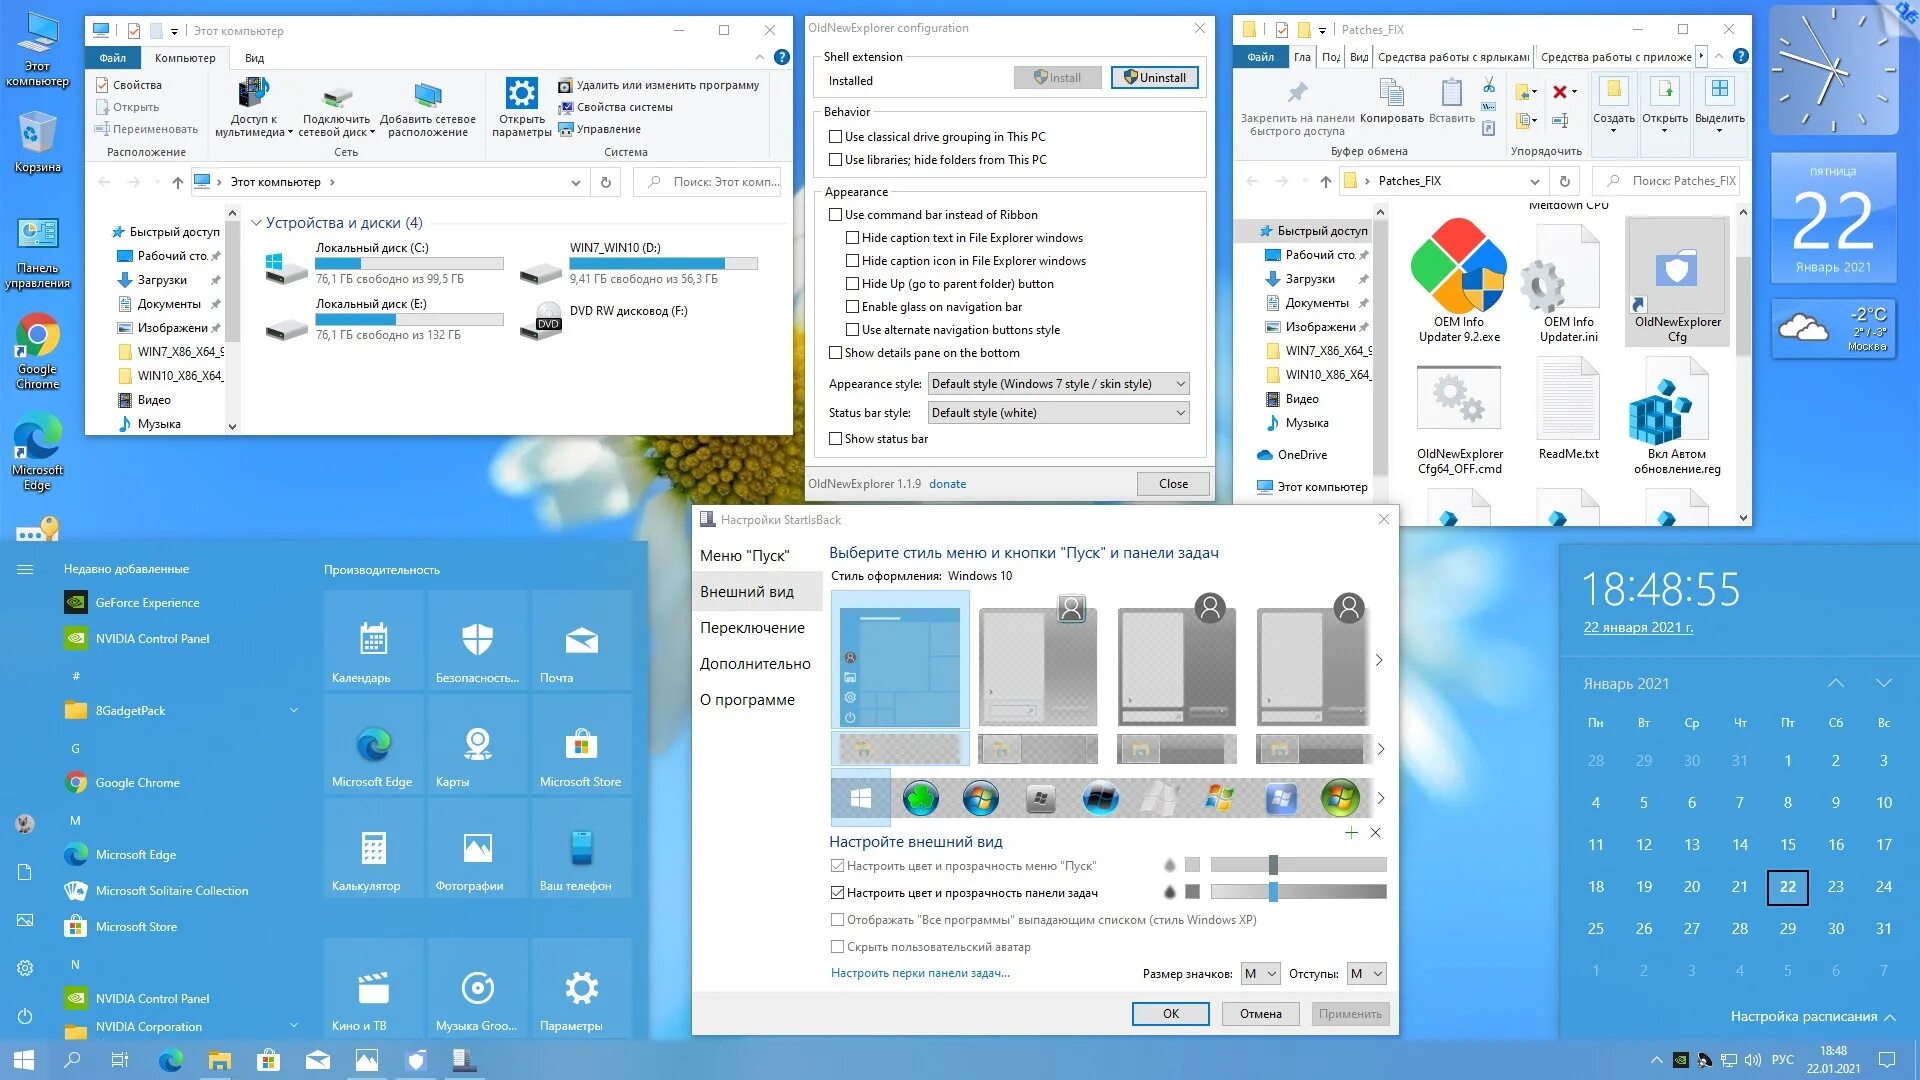The width and height of the screenshot is (1920, 1080).
Task: Click the taskbar search magnifier
Action: pyautogui.click(x=72, y=1059)
